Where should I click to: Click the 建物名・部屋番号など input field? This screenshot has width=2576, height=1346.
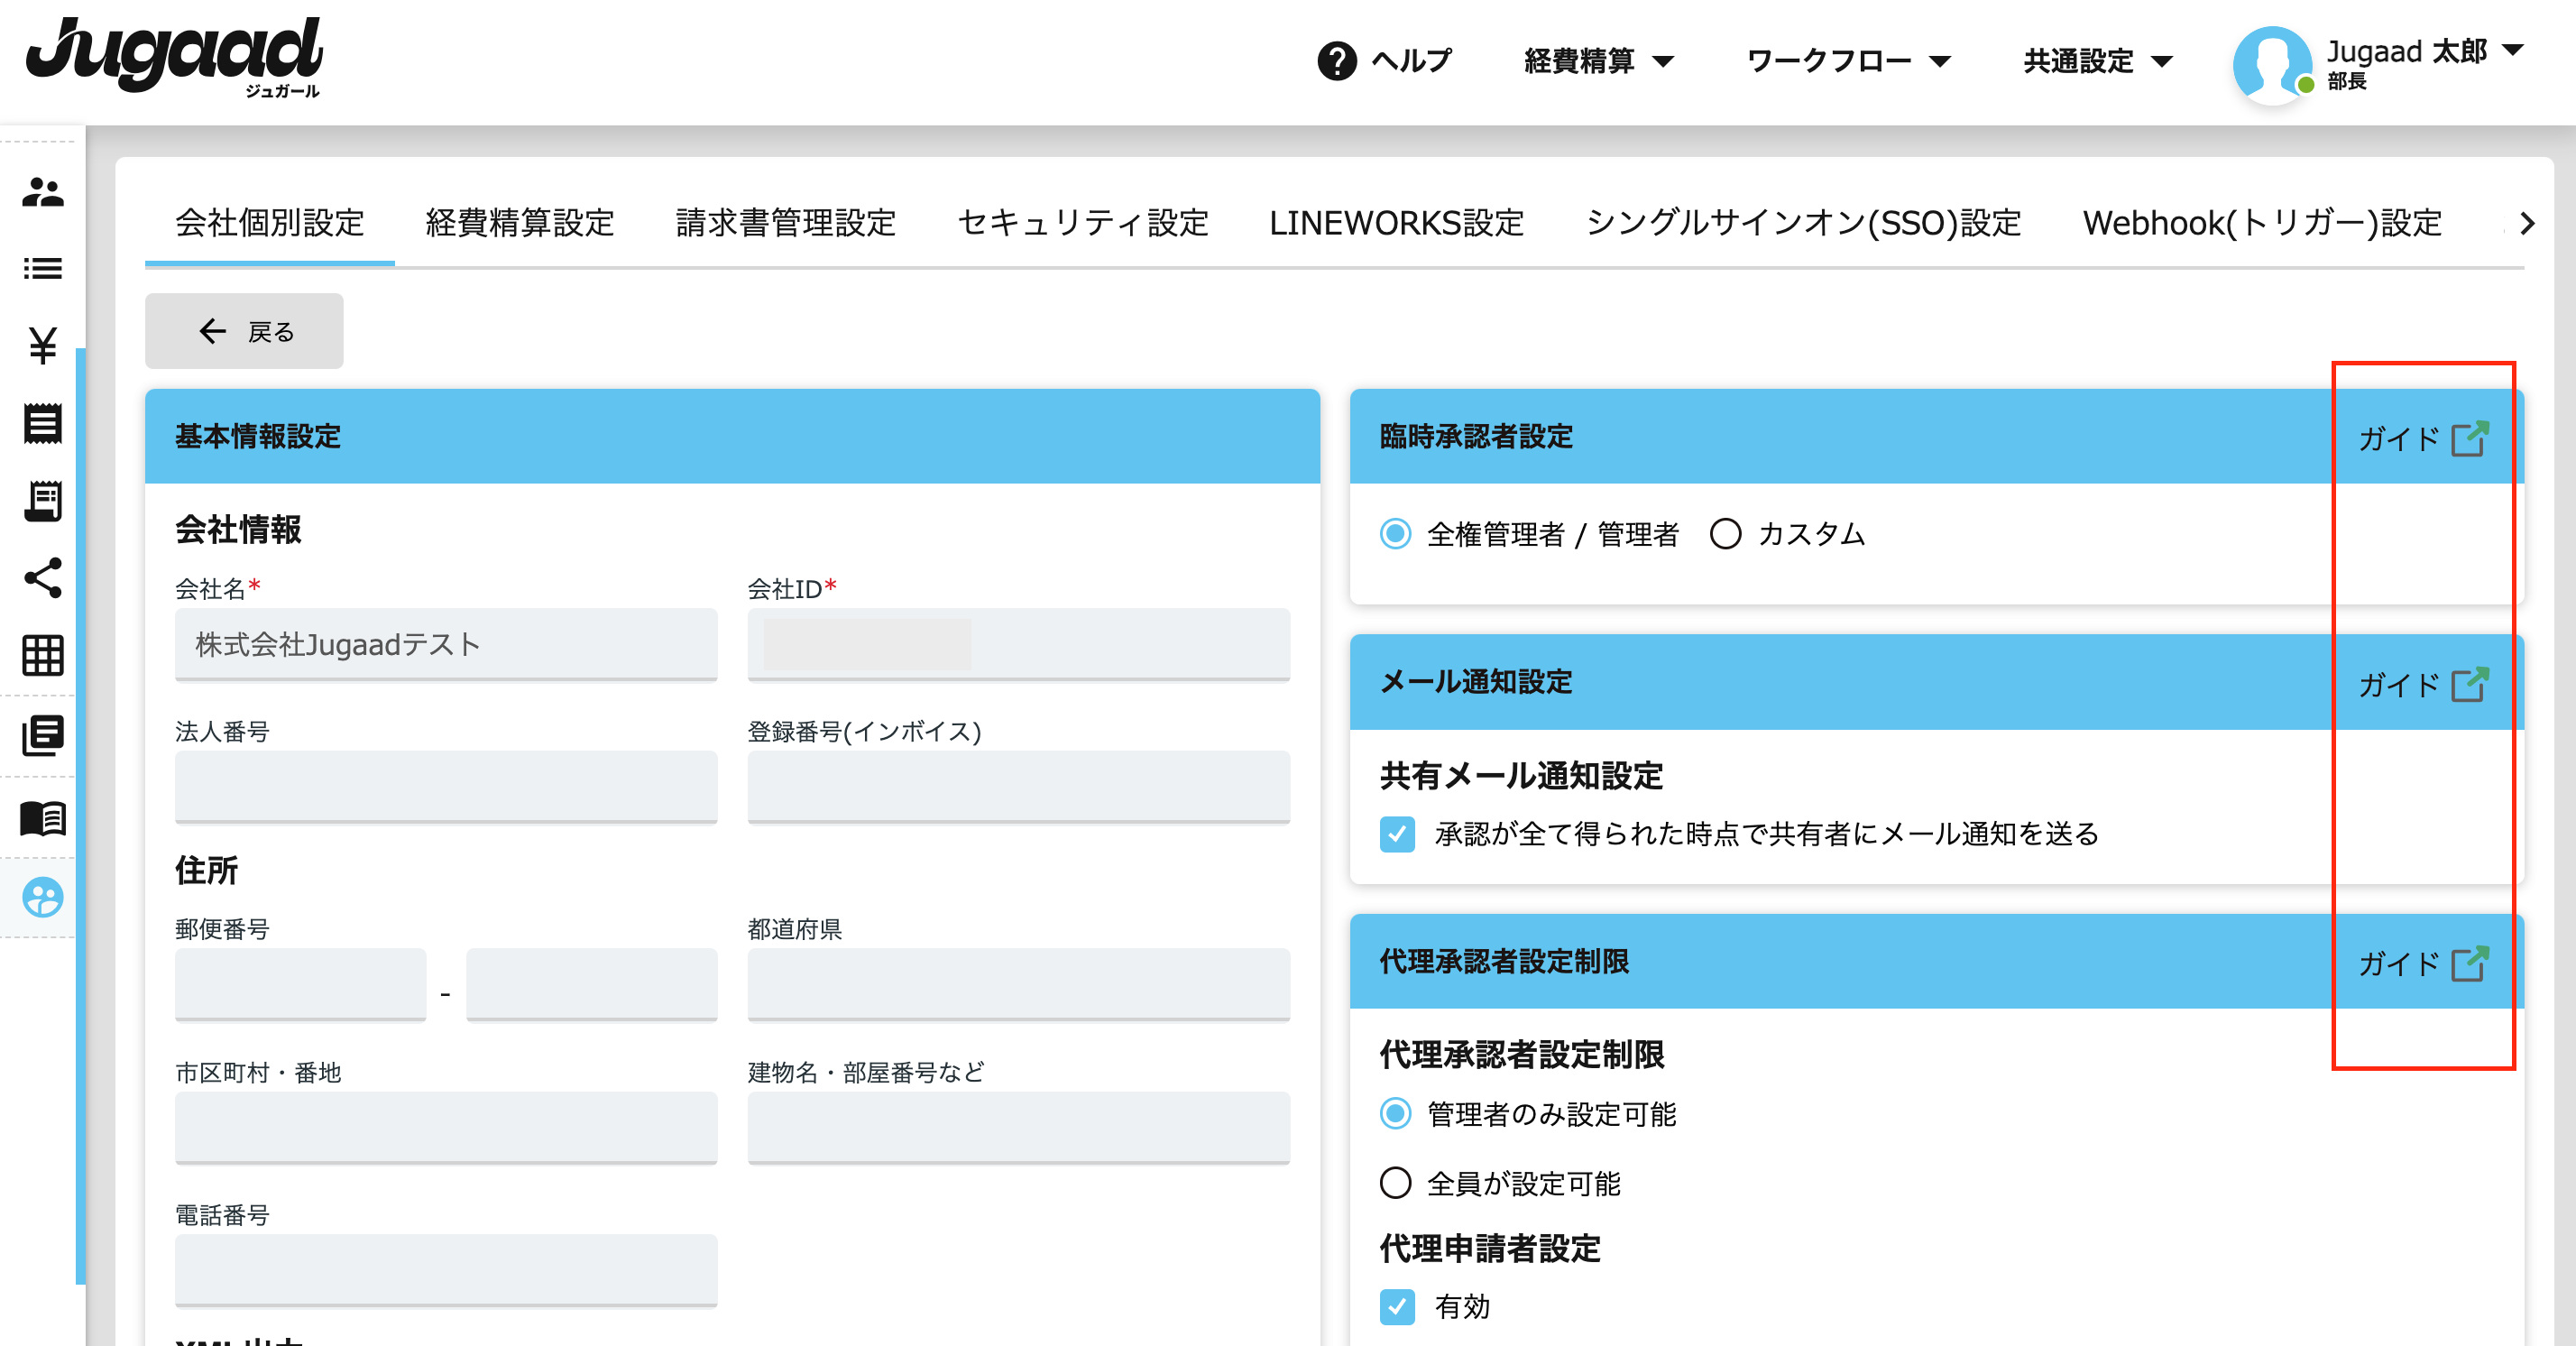click(1018, 1128)
